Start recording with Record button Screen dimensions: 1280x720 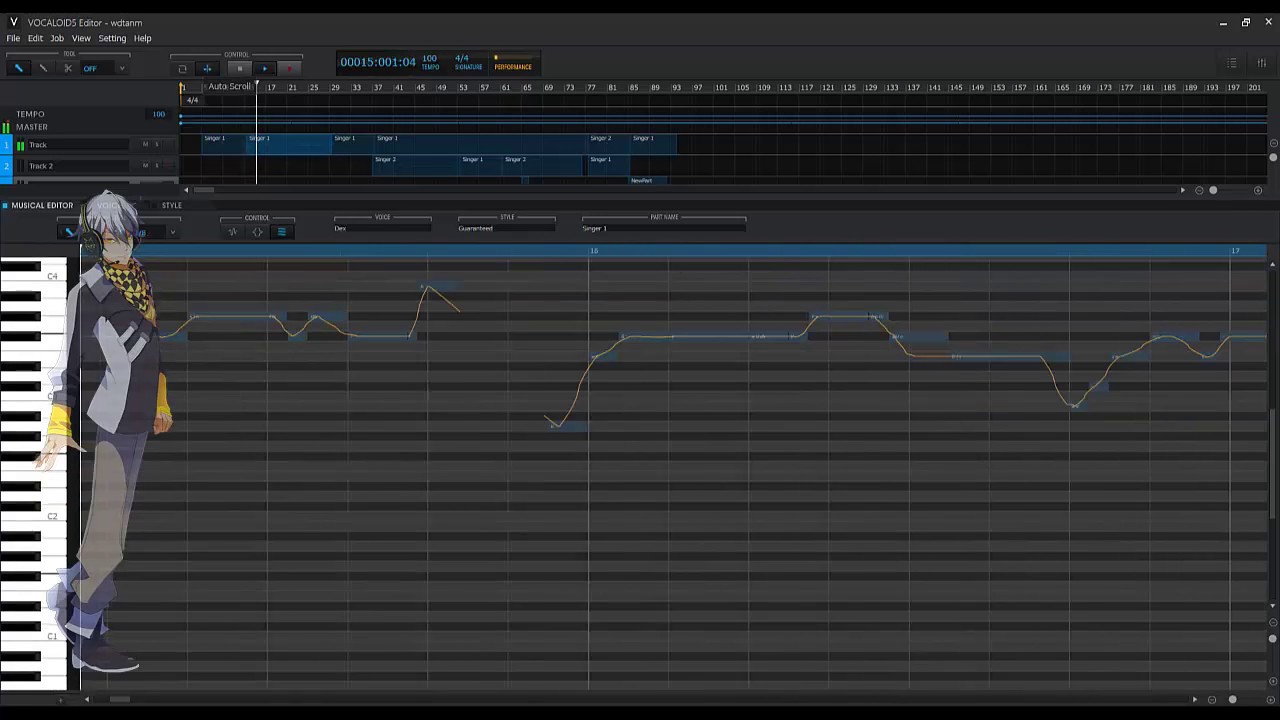[x=289, y=68]
